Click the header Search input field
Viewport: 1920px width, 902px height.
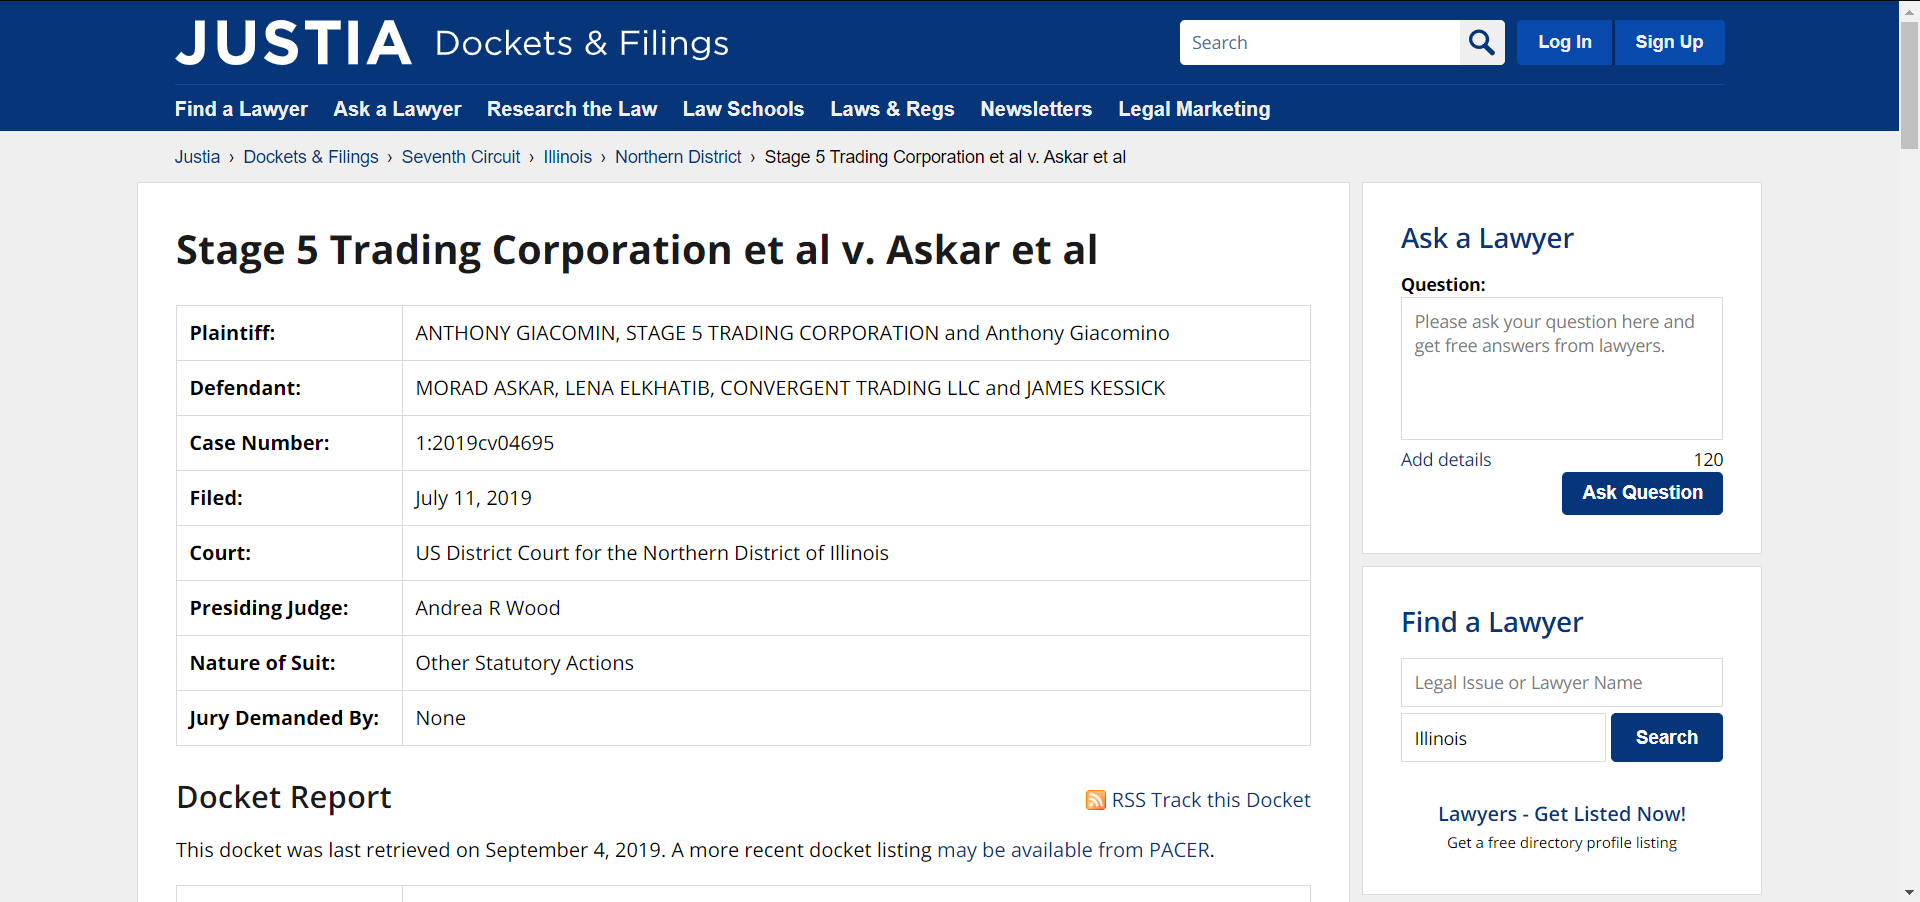pos(1320,42)
